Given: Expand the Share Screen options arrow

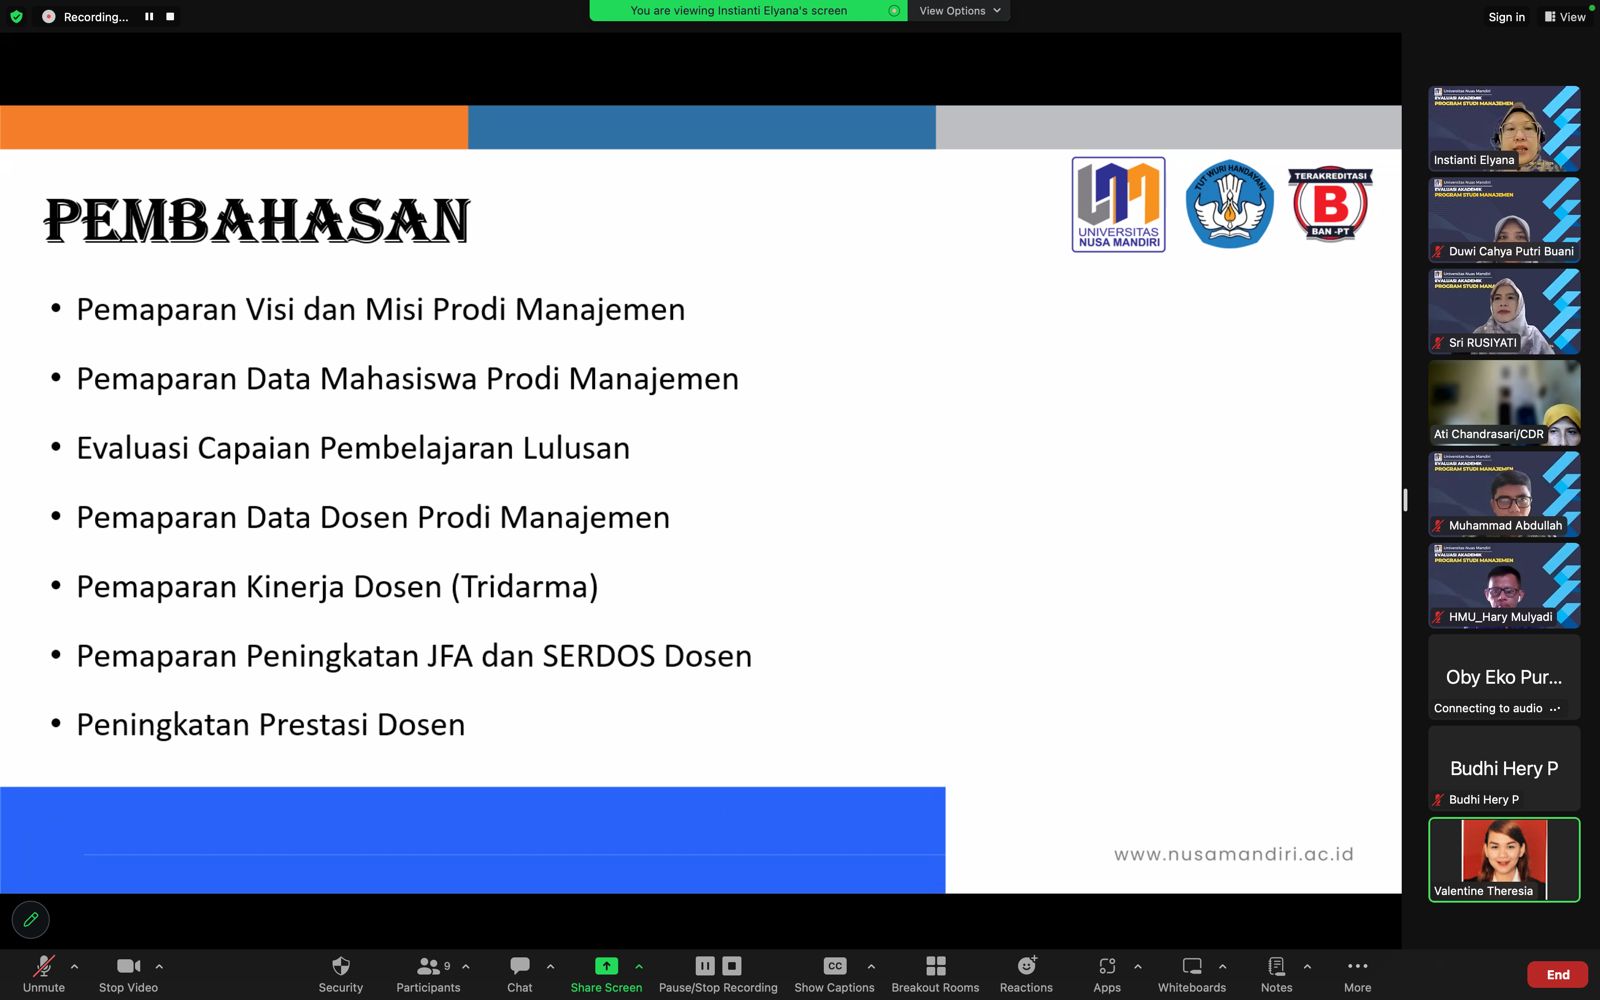Looking at the screenshot, I should (639, 966).
